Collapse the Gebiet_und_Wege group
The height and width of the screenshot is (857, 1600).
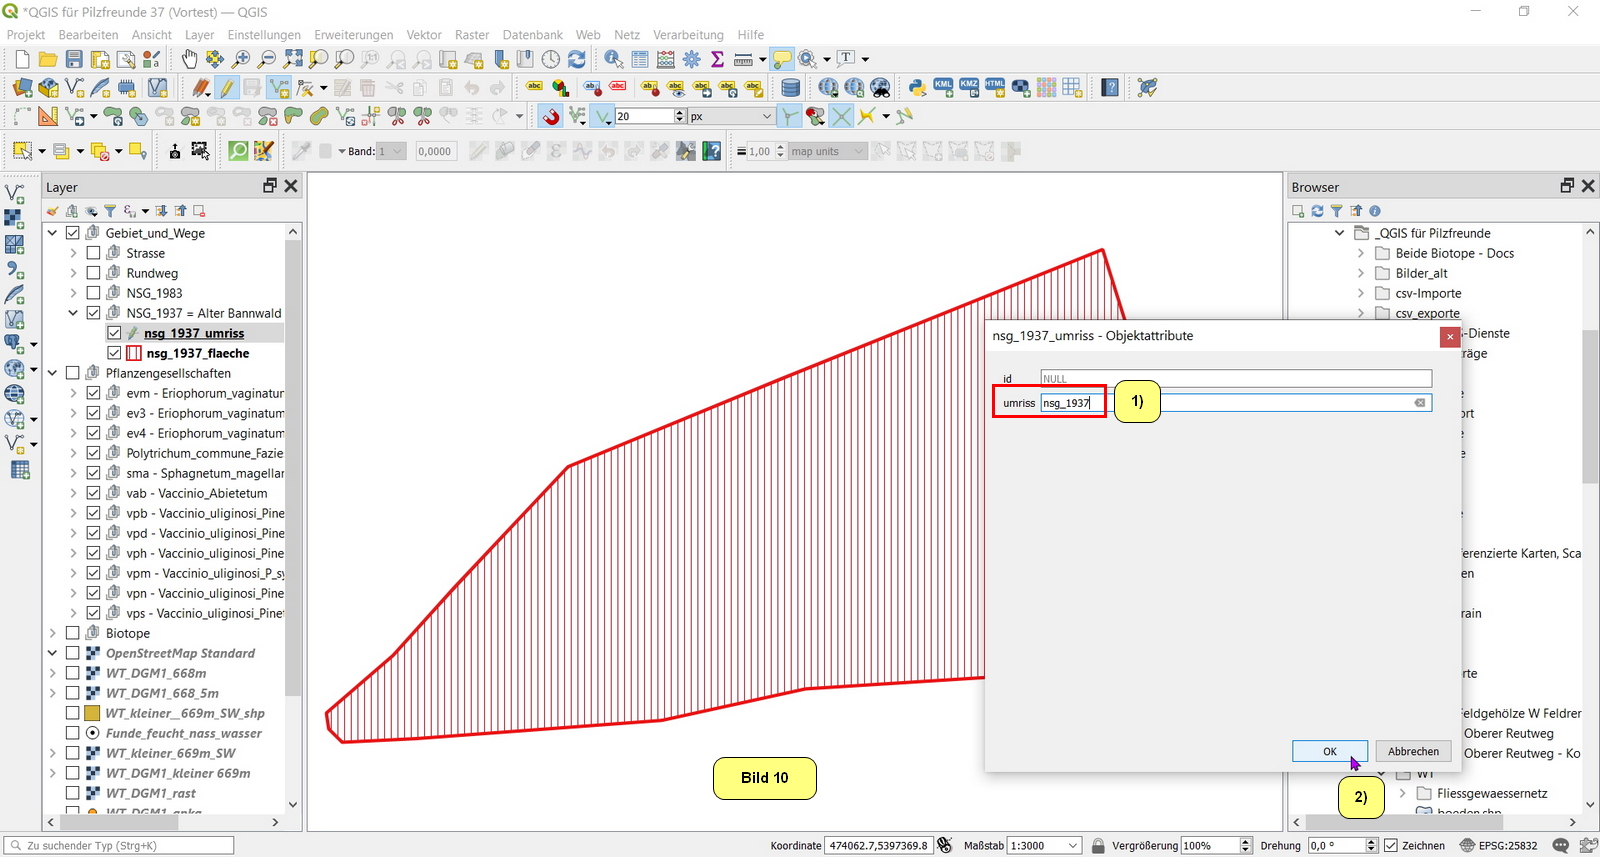click(52, 233)
